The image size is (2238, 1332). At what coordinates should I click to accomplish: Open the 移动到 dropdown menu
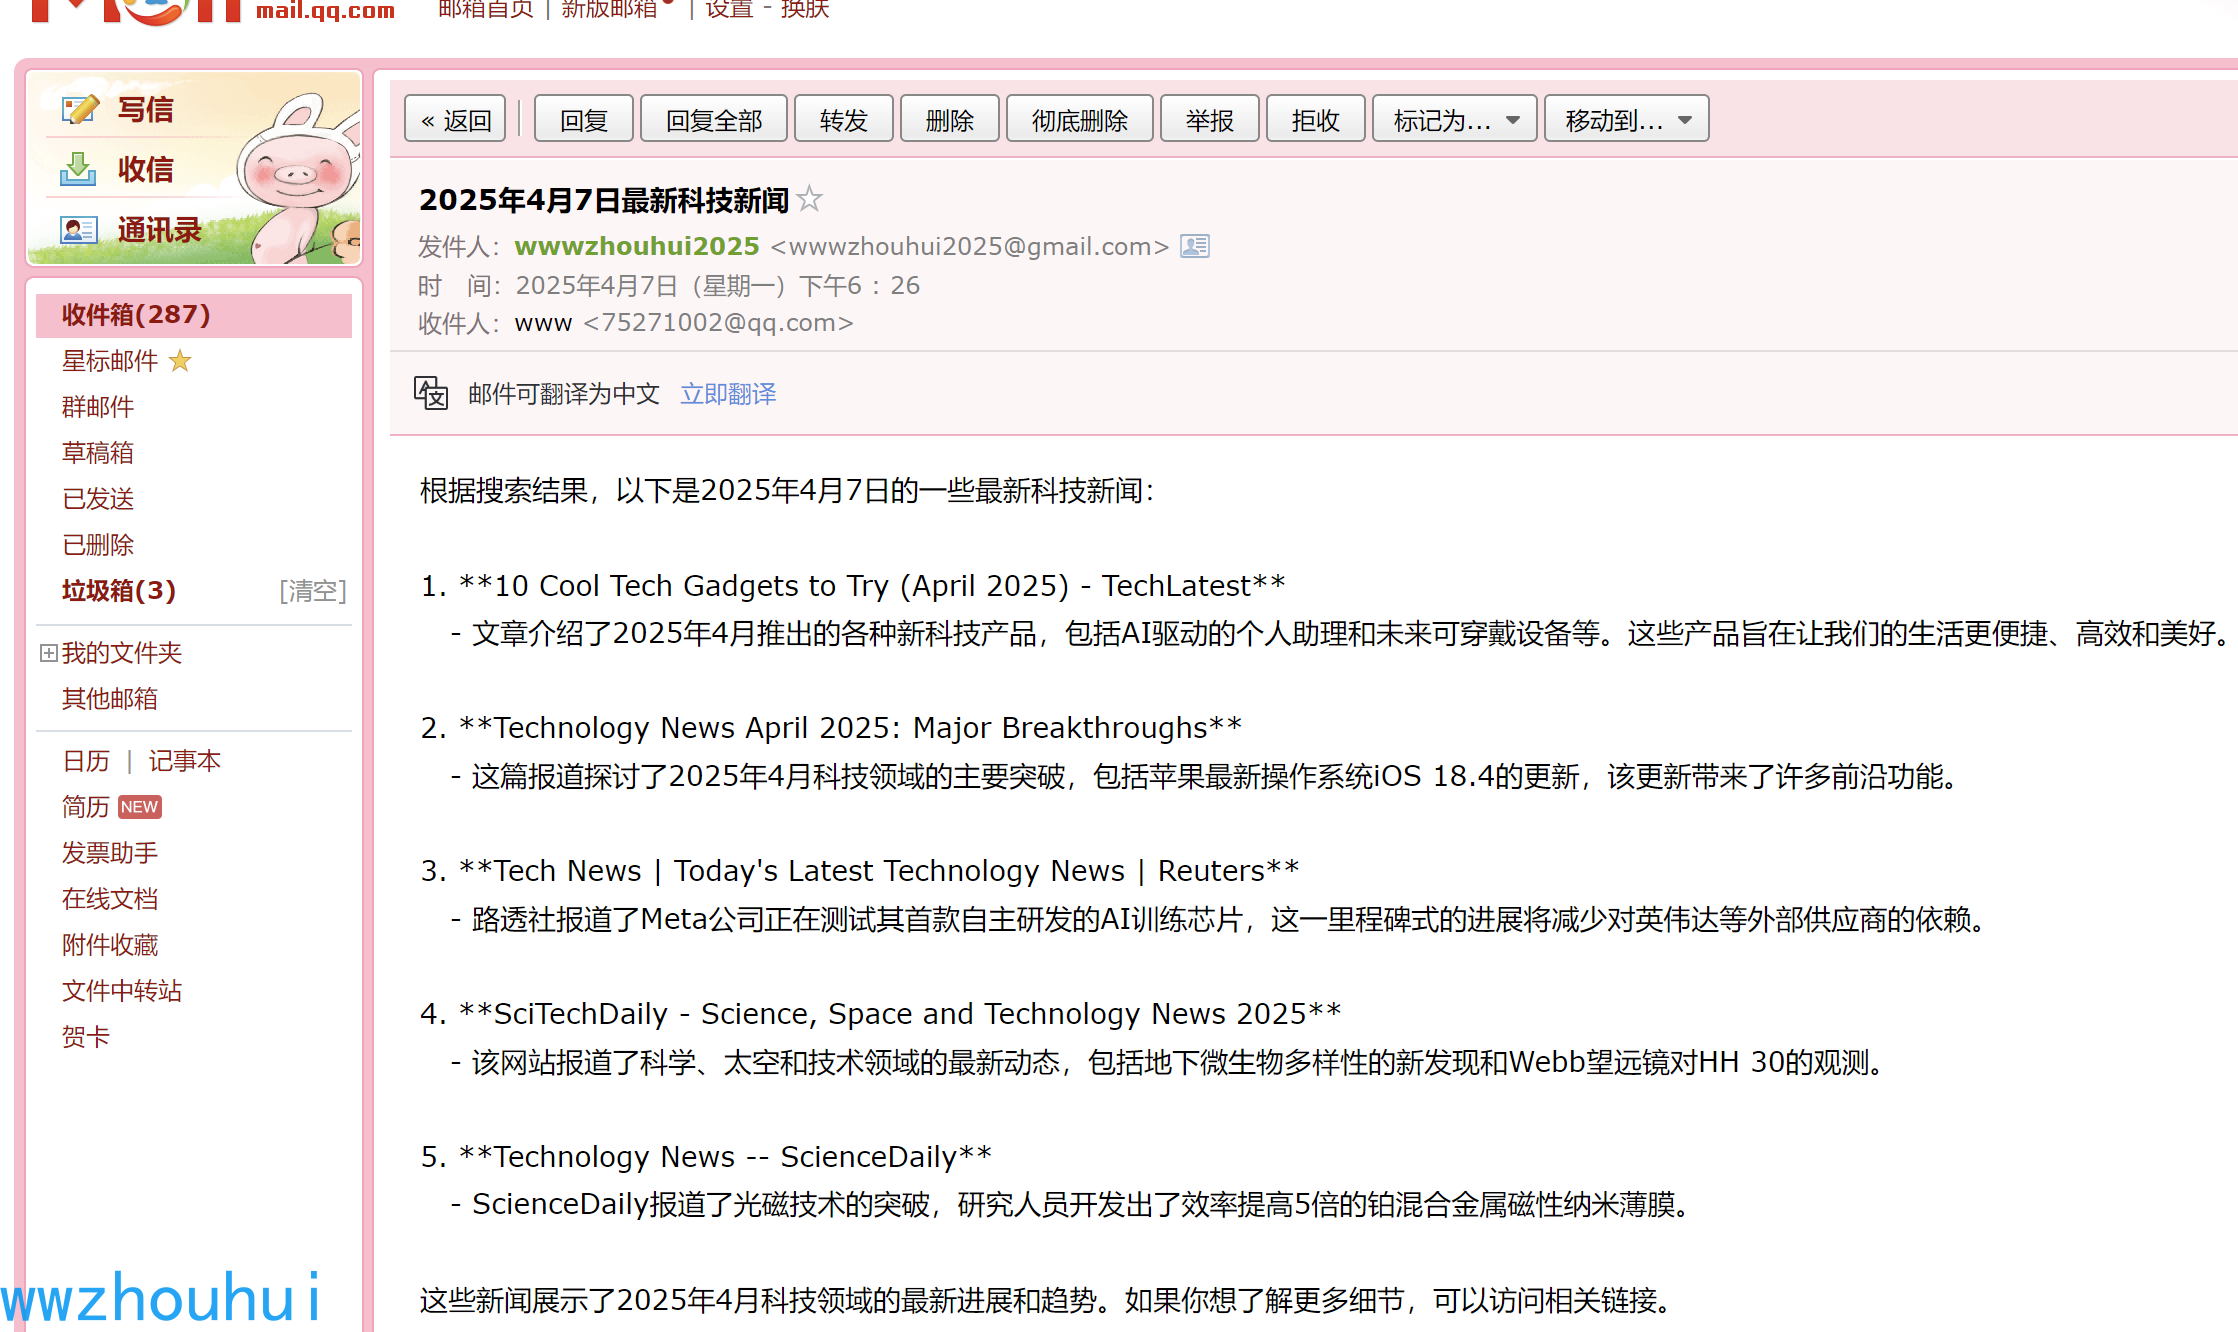pyautogui.click(x=1626, y=120)
